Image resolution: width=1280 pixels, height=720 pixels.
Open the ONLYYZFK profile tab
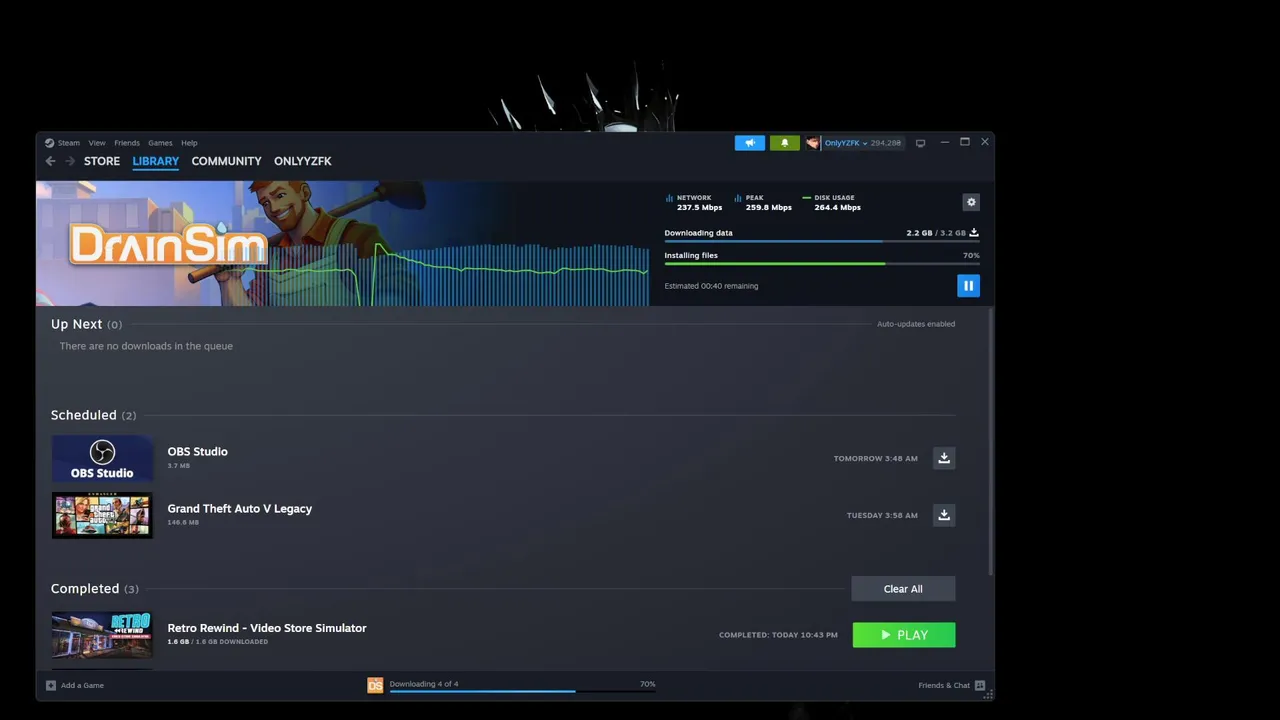pyautogui.click(x=303, y=161)
